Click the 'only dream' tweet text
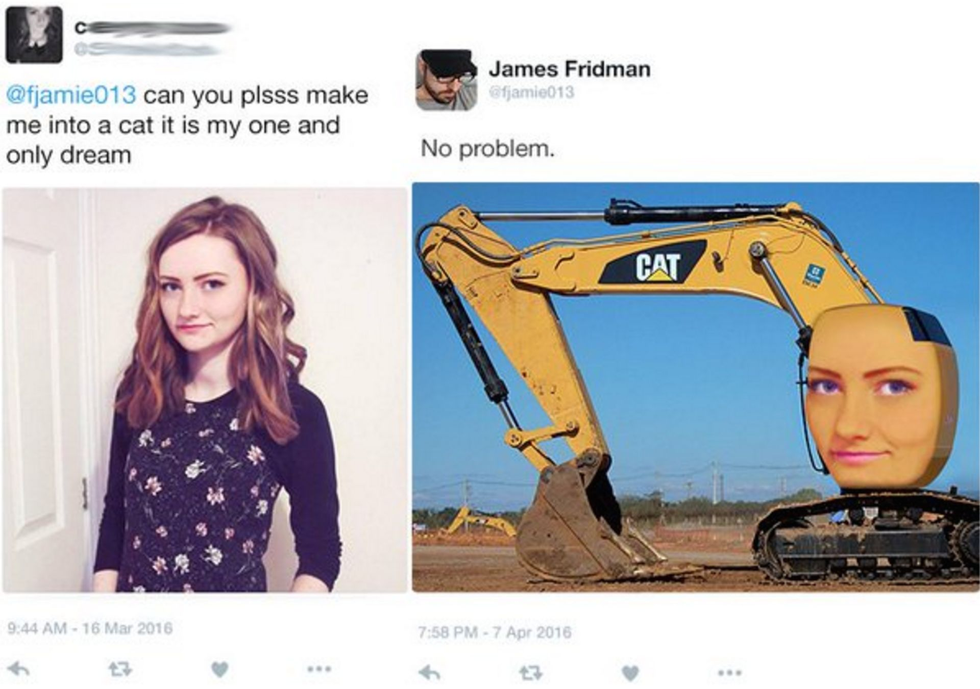The height and width of the screenshot is (689, 980). tap(69, 156)
